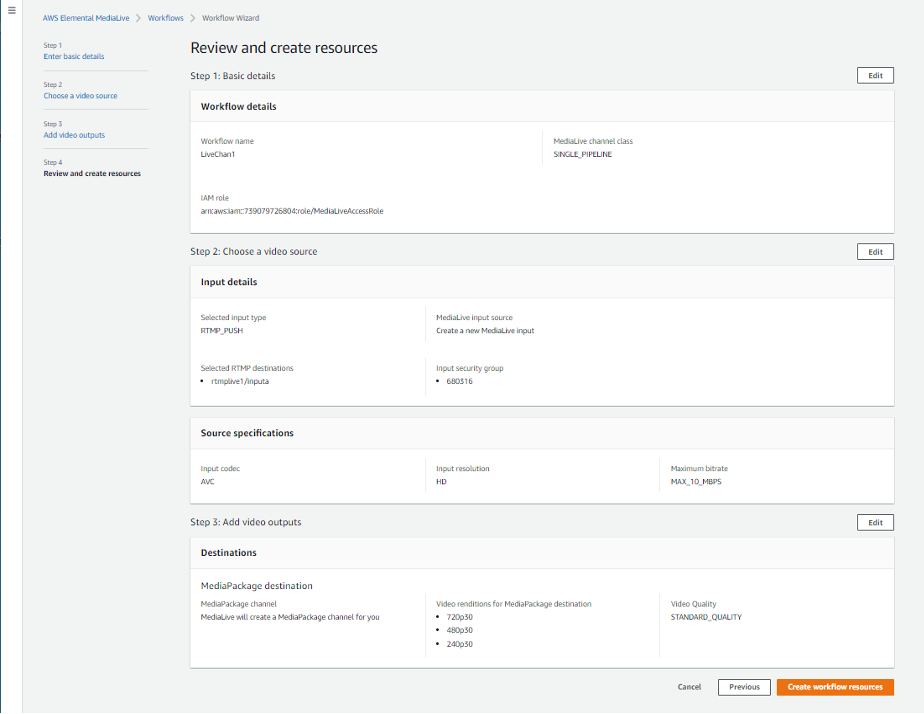Open the MediaLiveAccessRole IAM role link
Viewport: 924px width, 714px height.
[293, 211]
